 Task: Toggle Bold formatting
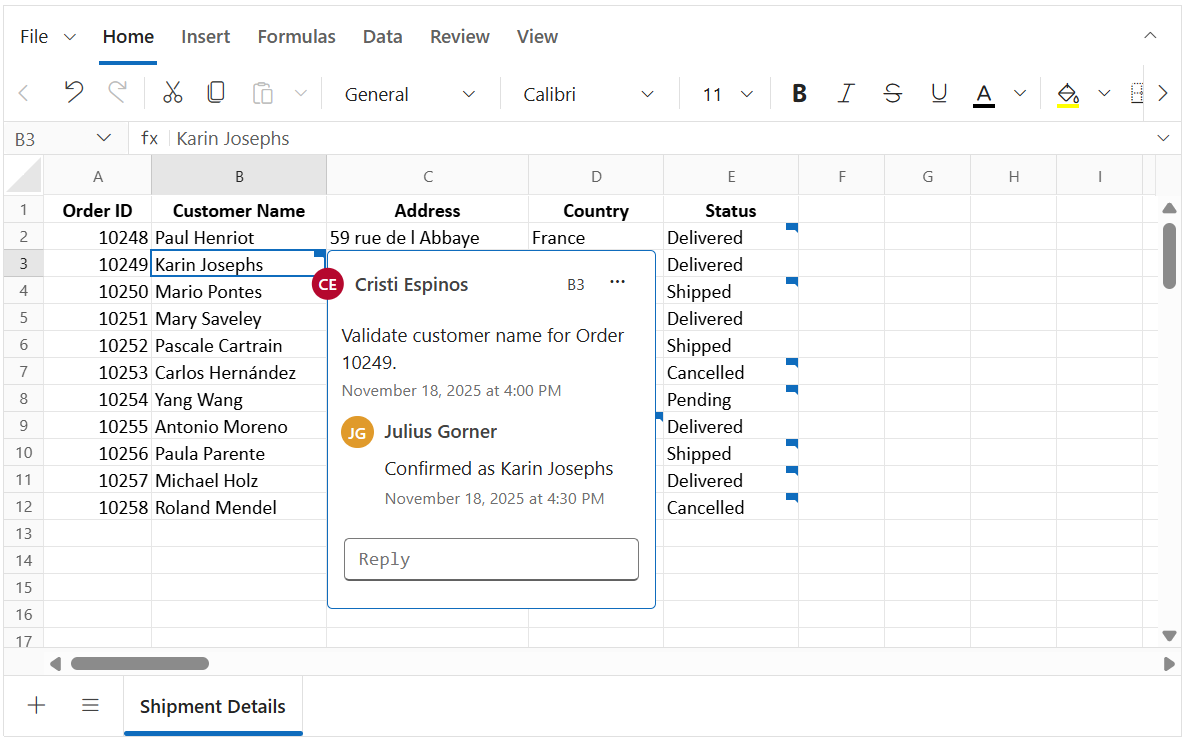799,94
